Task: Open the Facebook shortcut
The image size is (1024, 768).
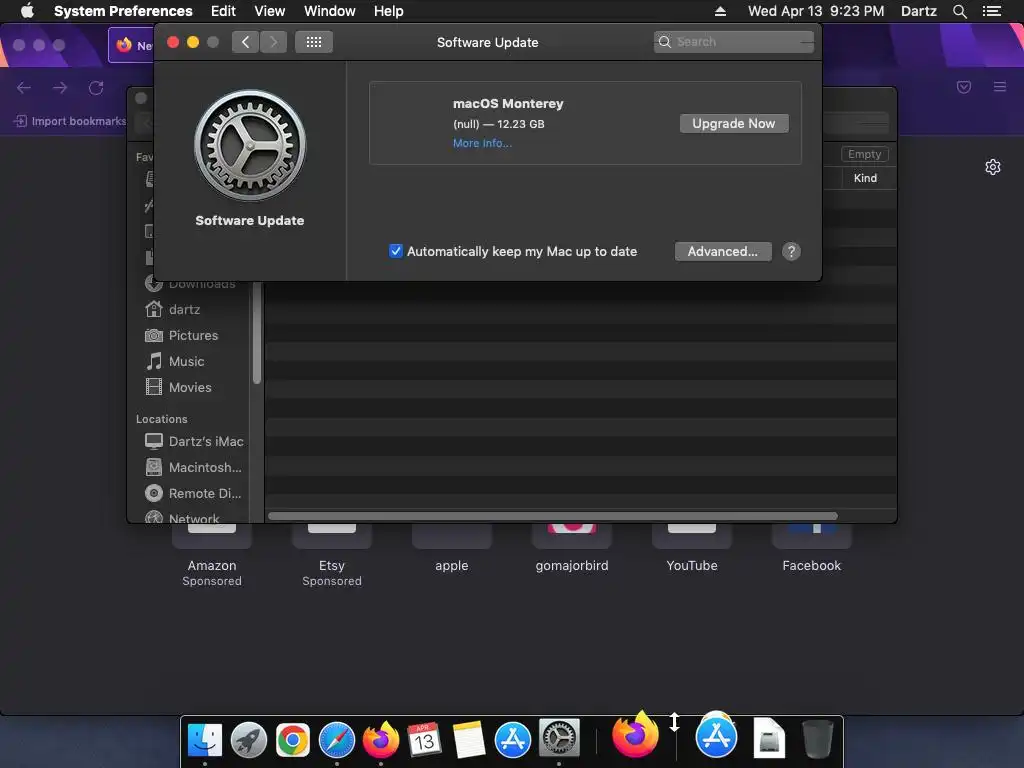Action: click(x=812, y=549)
